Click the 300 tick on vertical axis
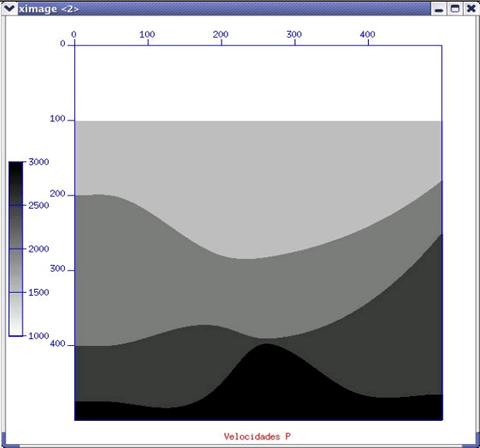 (x=57, y=269)
